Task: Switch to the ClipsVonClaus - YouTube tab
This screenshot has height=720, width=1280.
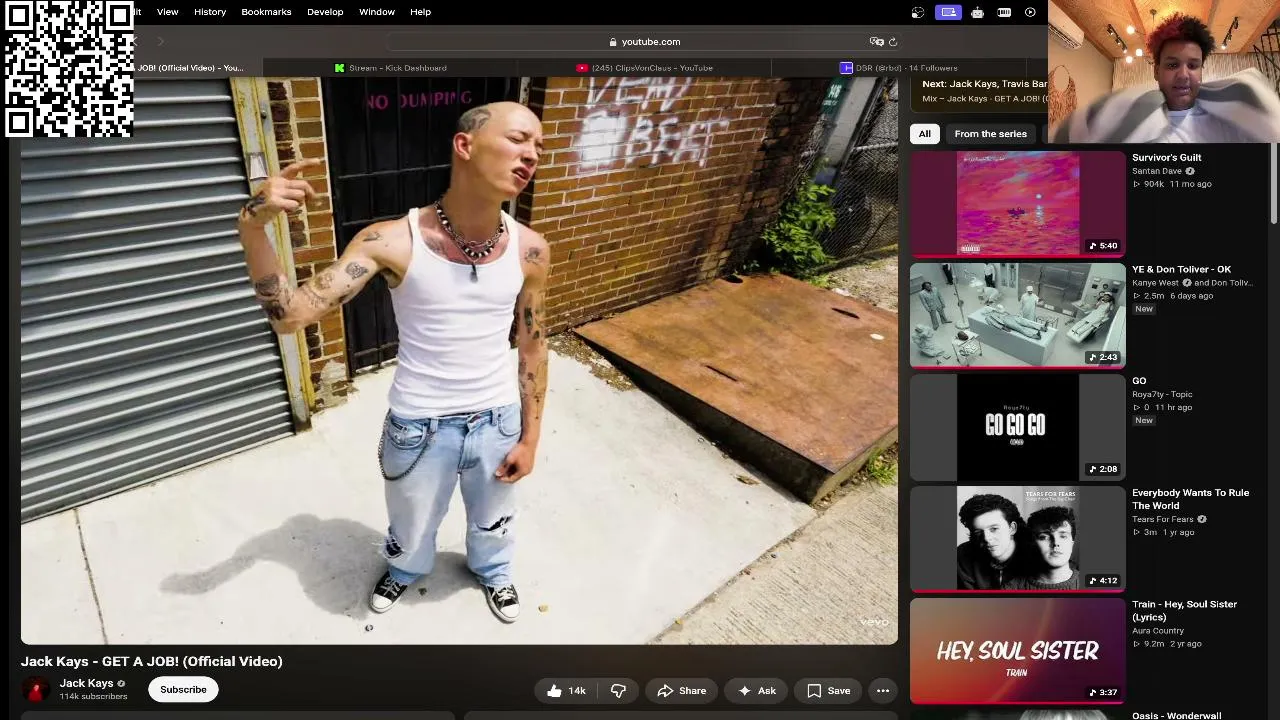Action: click(645, 68)
